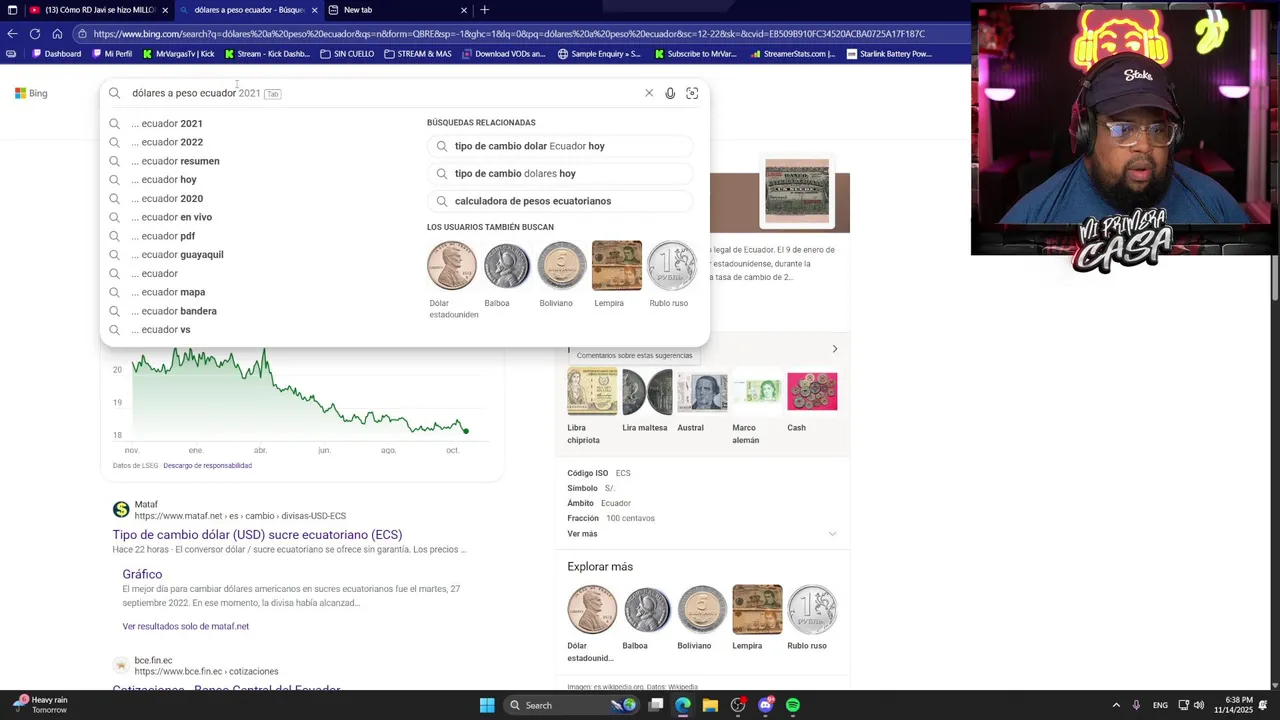Open Starlink Battery Pow bookmark
This screenshot has height=720, width=1280.
coord(889,54)
